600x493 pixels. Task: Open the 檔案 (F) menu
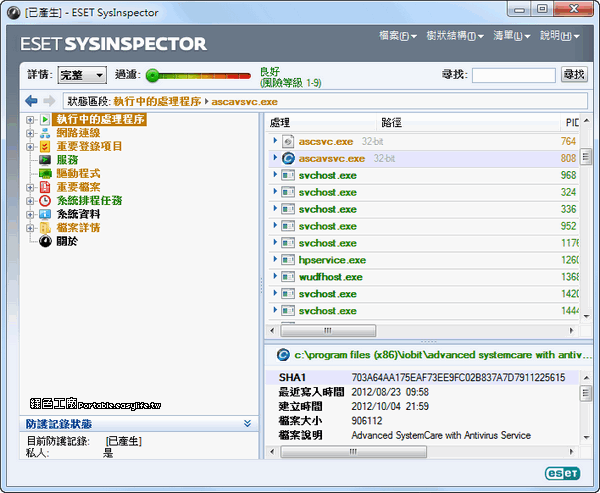(398, 36)
